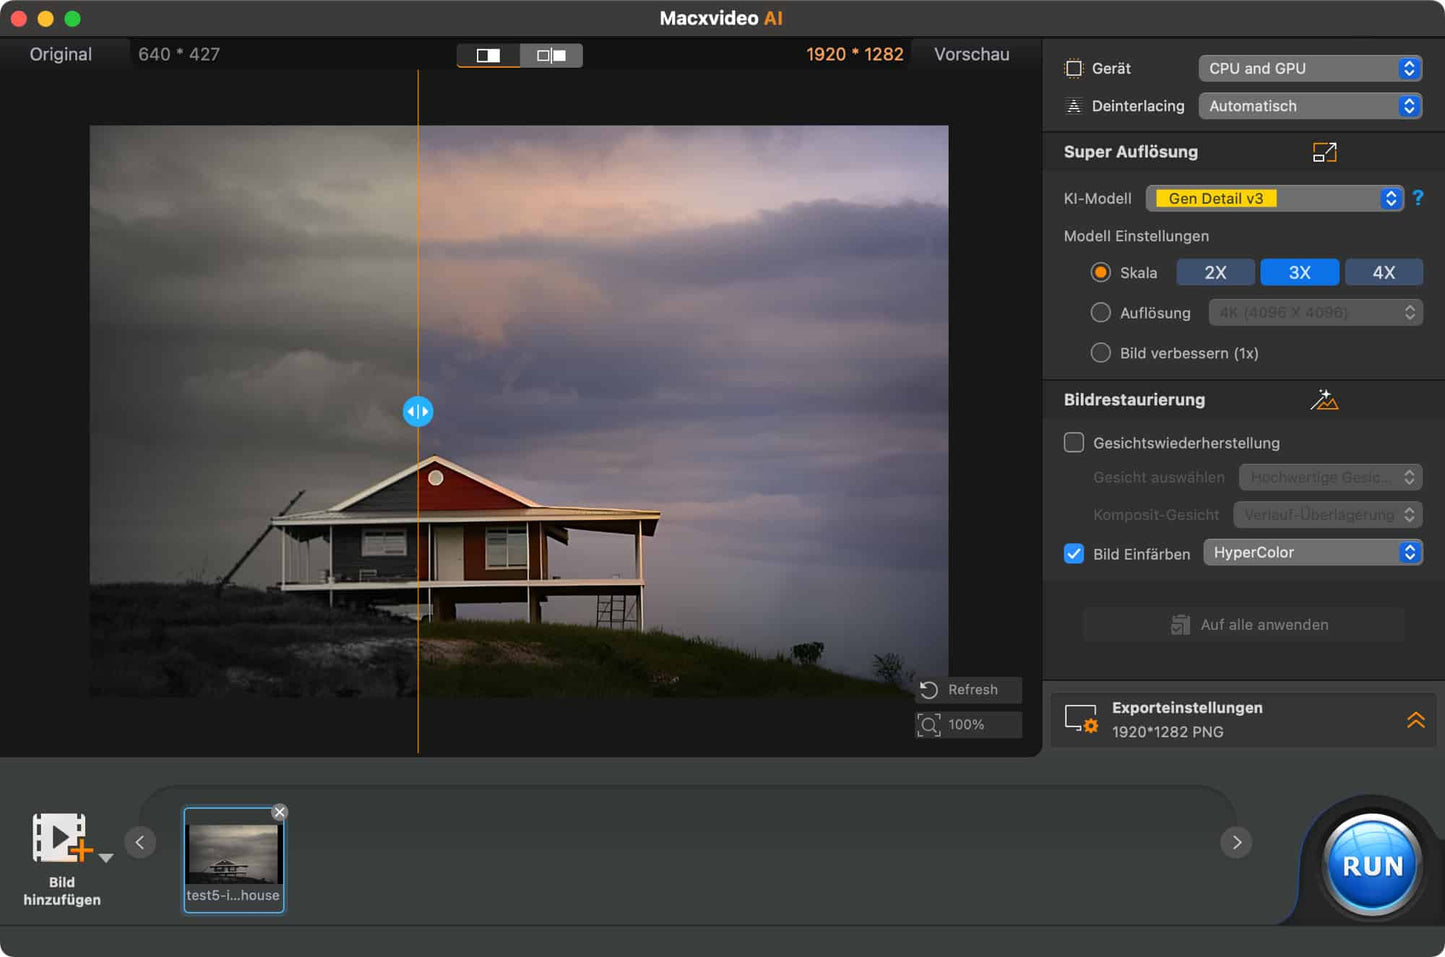1445x957 pixels.
Task: Open the HyperColor colorize dropdown
Action: 1312,552
